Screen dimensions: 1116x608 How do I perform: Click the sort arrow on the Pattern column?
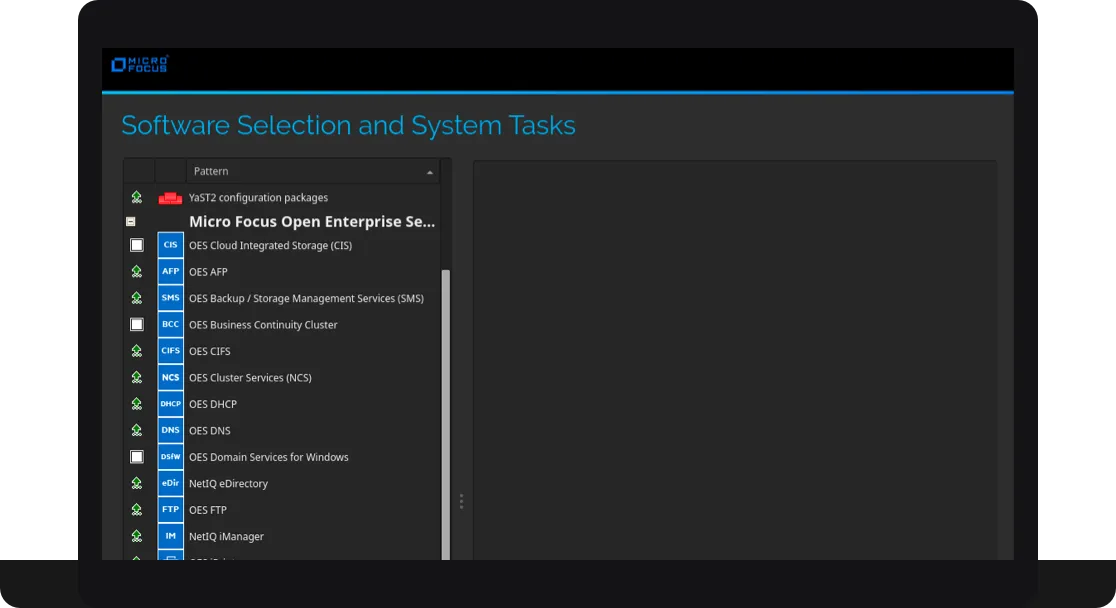coord(429,171)
